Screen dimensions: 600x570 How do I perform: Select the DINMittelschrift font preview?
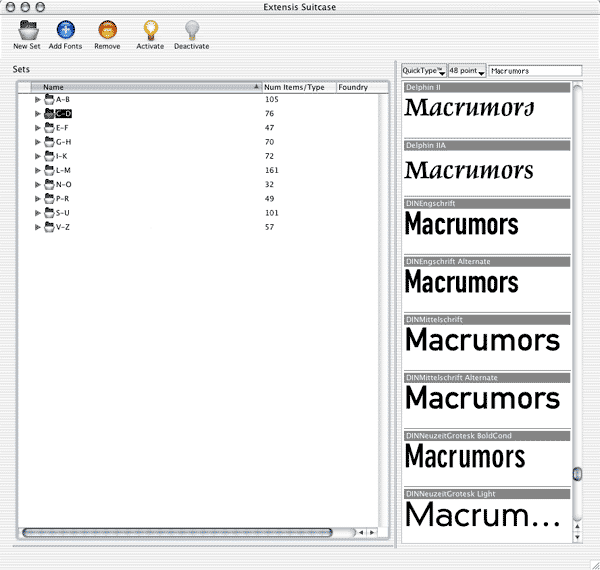pos(487,342)
